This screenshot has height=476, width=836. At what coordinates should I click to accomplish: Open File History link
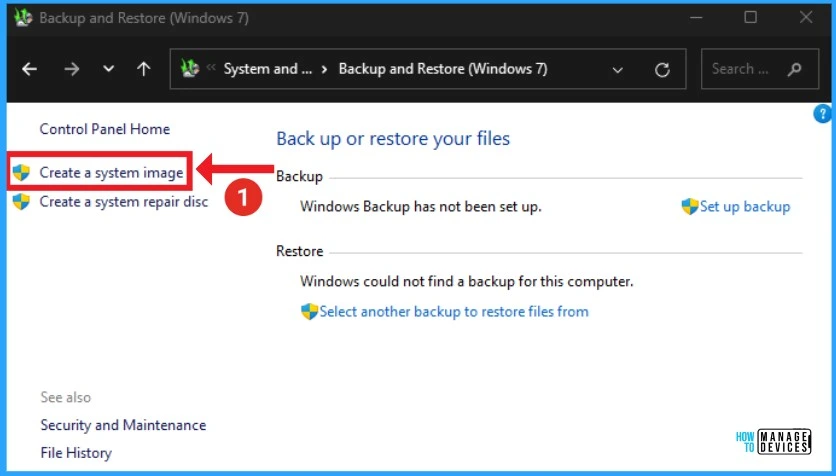point(76,453)
